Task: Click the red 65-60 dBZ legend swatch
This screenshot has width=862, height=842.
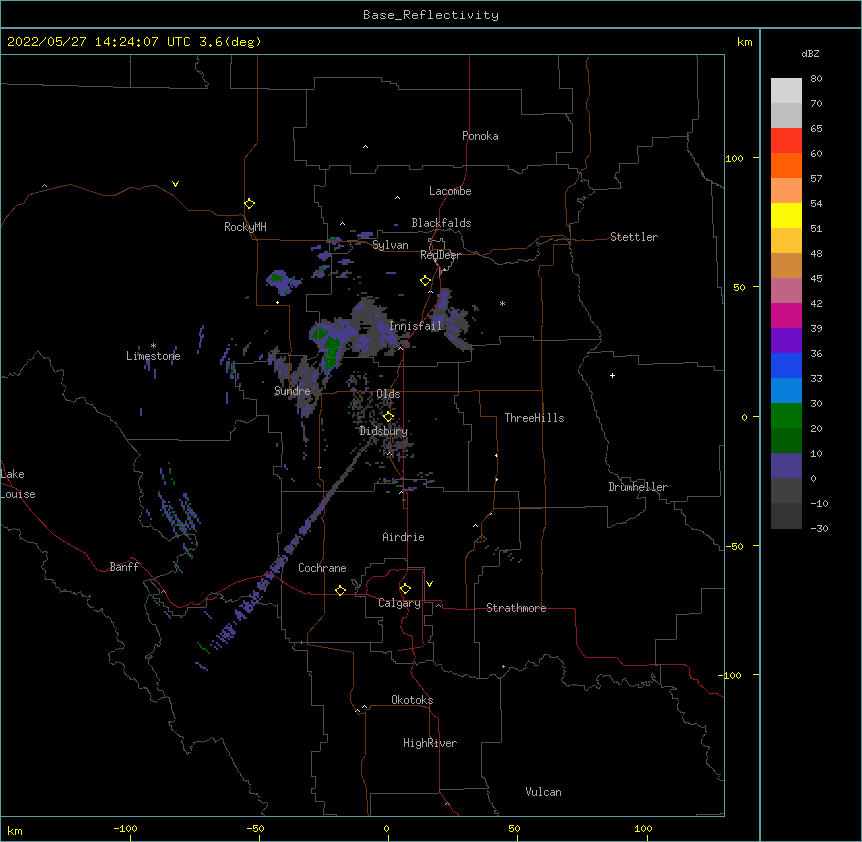Action: [786, 141]
